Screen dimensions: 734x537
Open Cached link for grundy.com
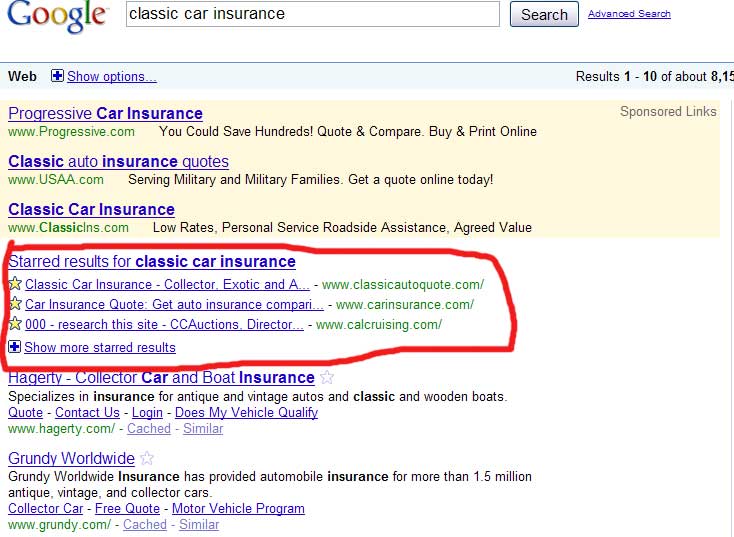[x=145, y=524]
